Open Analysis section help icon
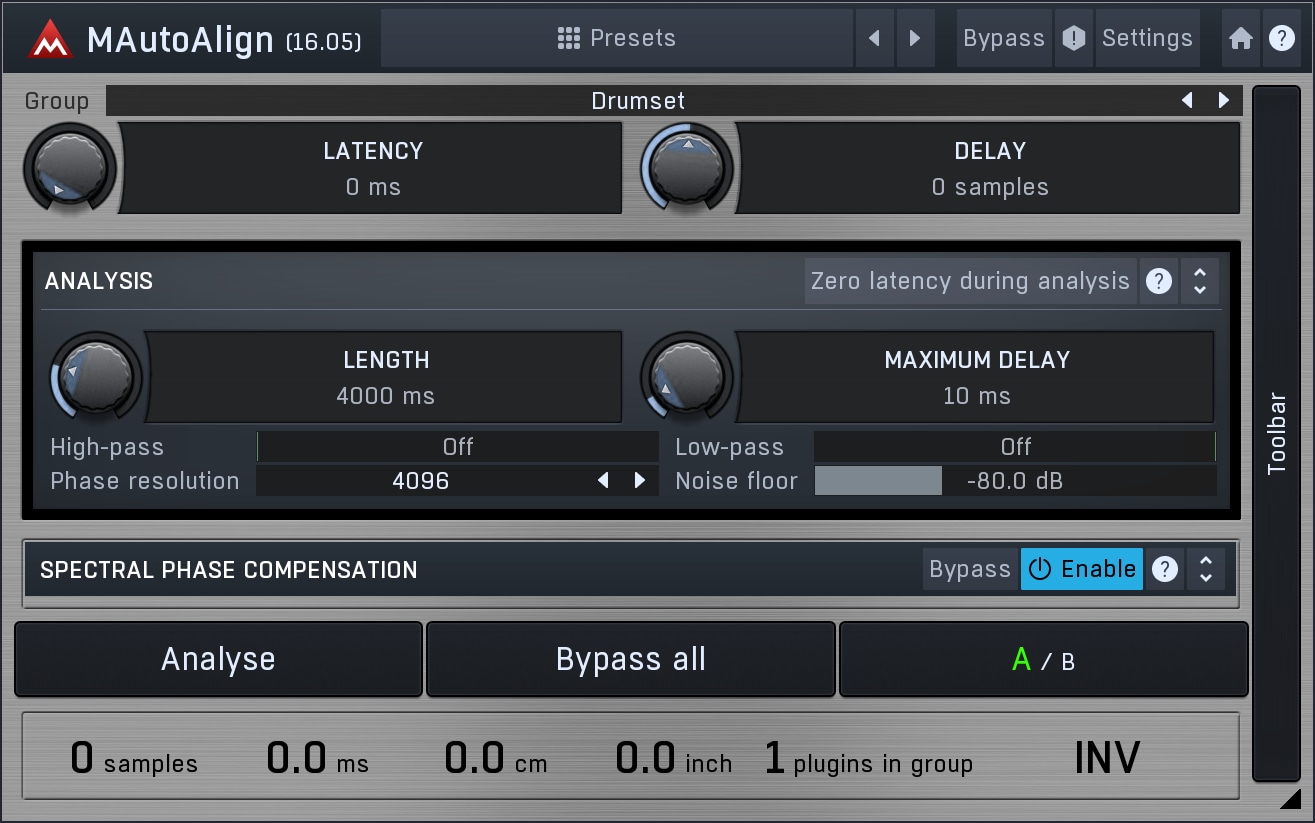 point(1159,282)
